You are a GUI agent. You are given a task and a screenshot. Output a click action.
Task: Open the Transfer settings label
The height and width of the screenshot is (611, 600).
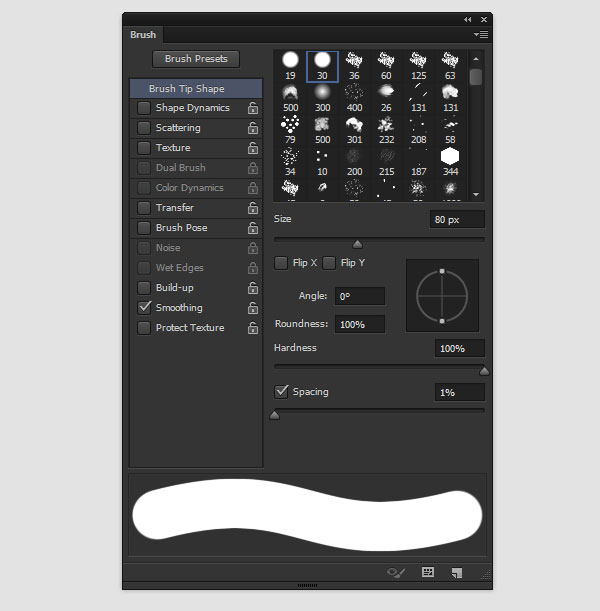(x=175, y=208)
